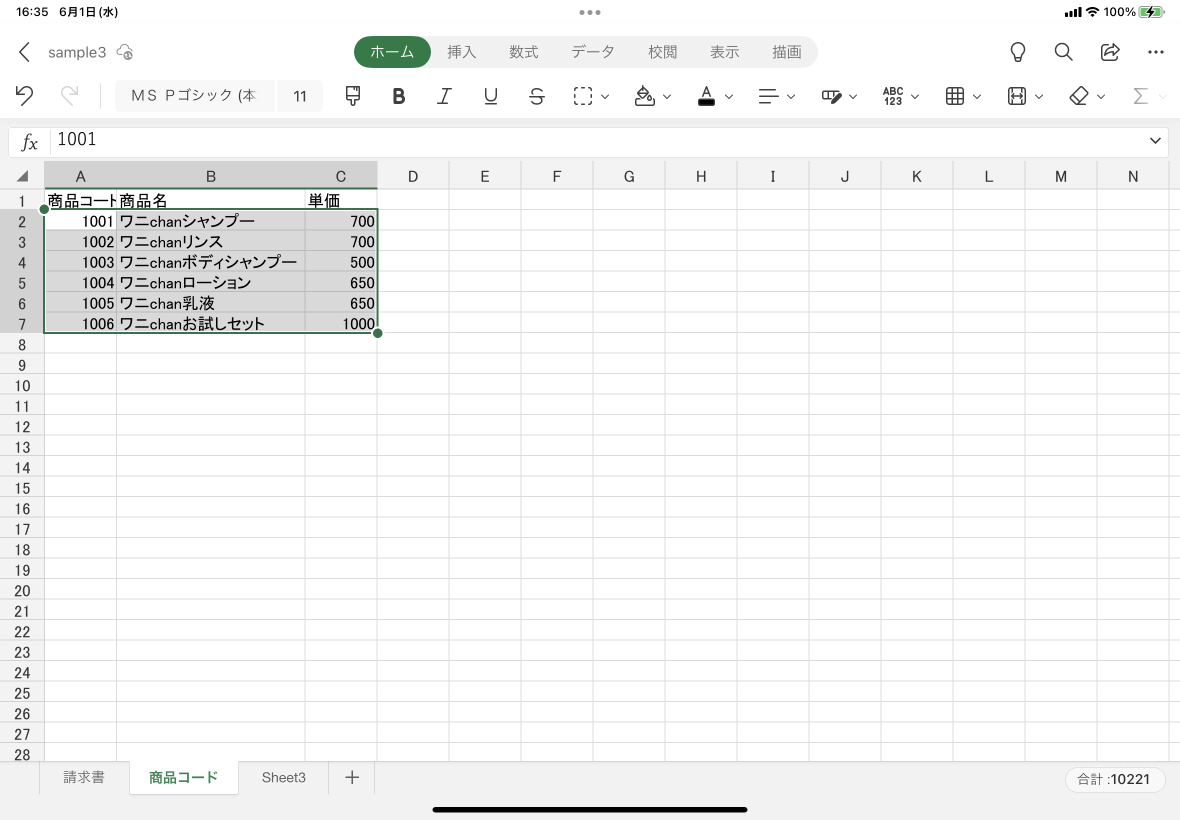Switch to the データ tab

pyautogui.click(x=593, y=52)
